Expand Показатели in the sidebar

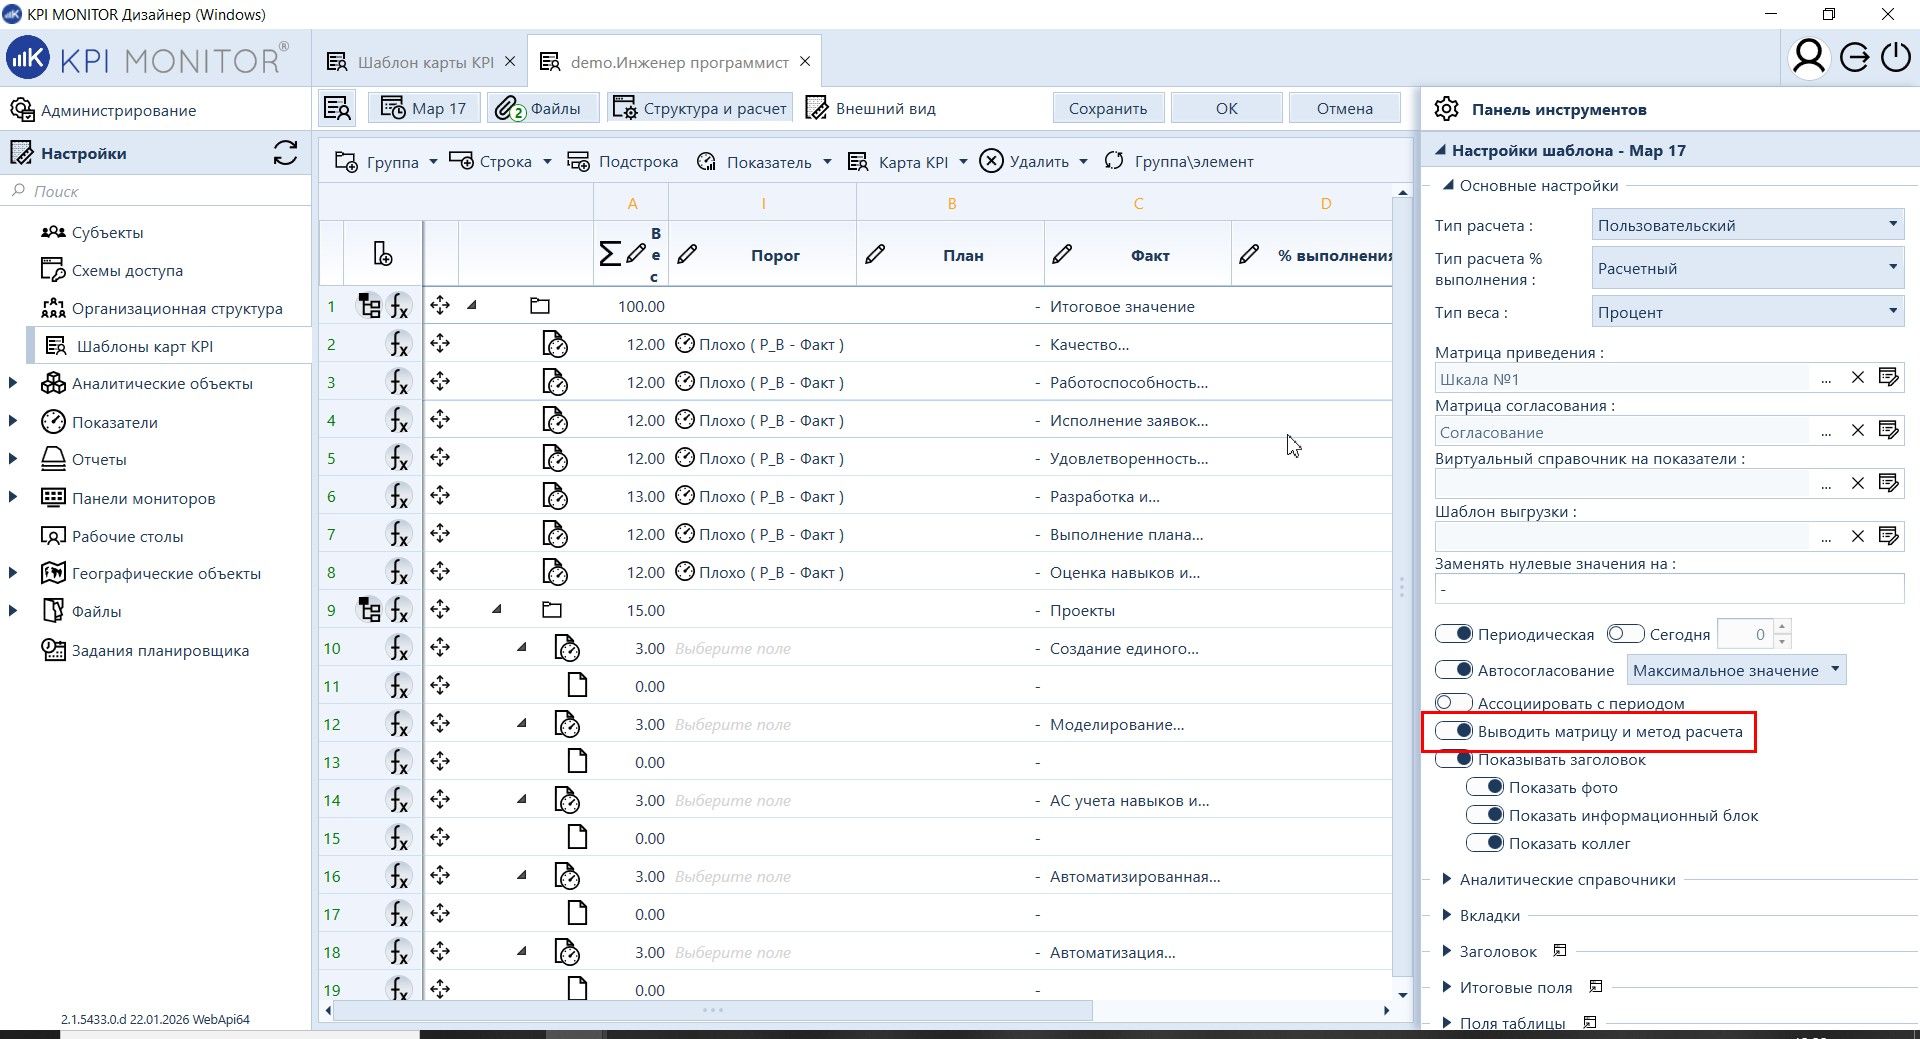(x=13, y=421)
